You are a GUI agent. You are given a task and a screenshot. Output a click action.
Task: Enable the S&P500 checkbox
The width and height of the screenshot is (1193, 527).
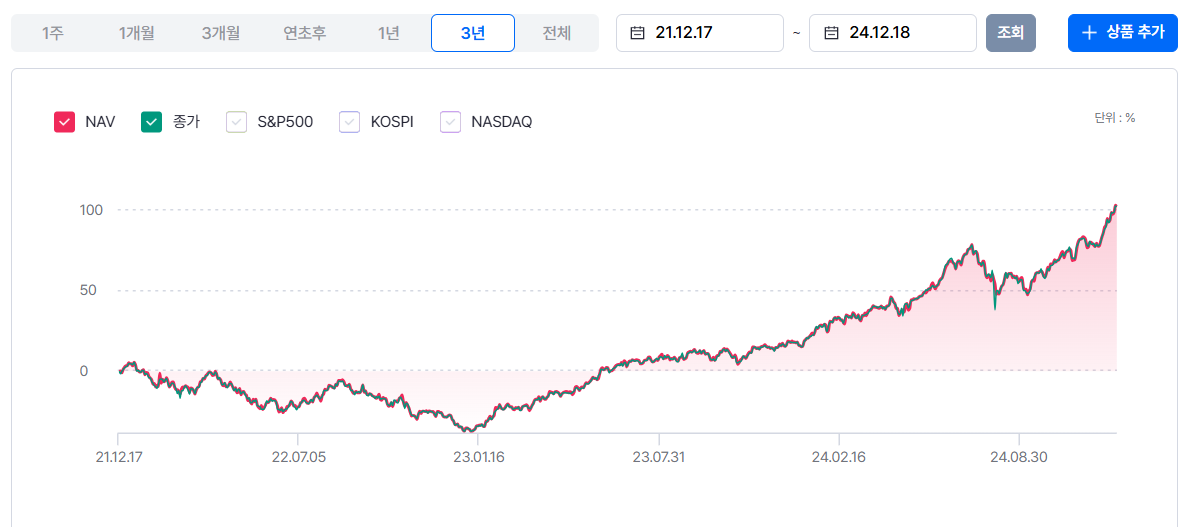click(x=237, y=122)
